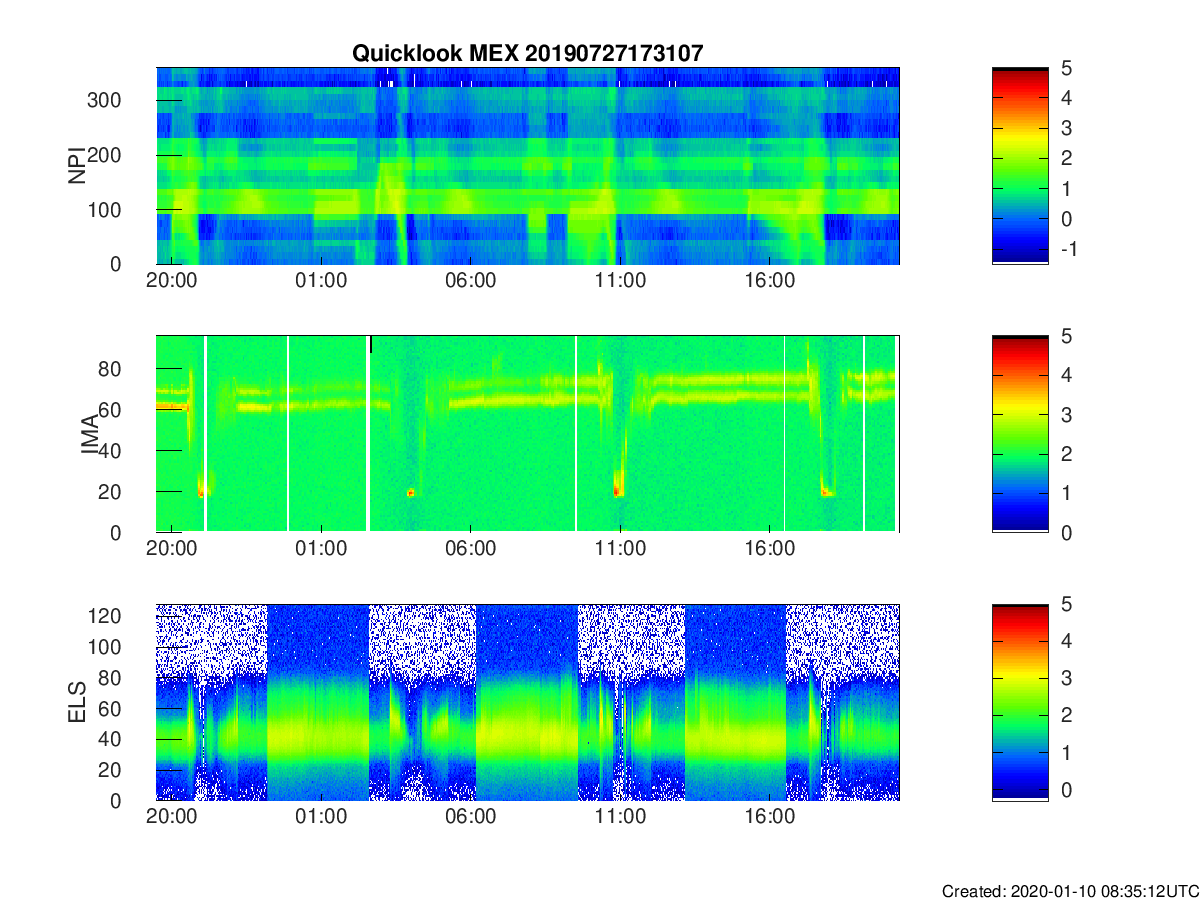1200x900 pixels.
Task: Click the plot title Quicklook MEX 20190727173107
Action: (527, 54)
